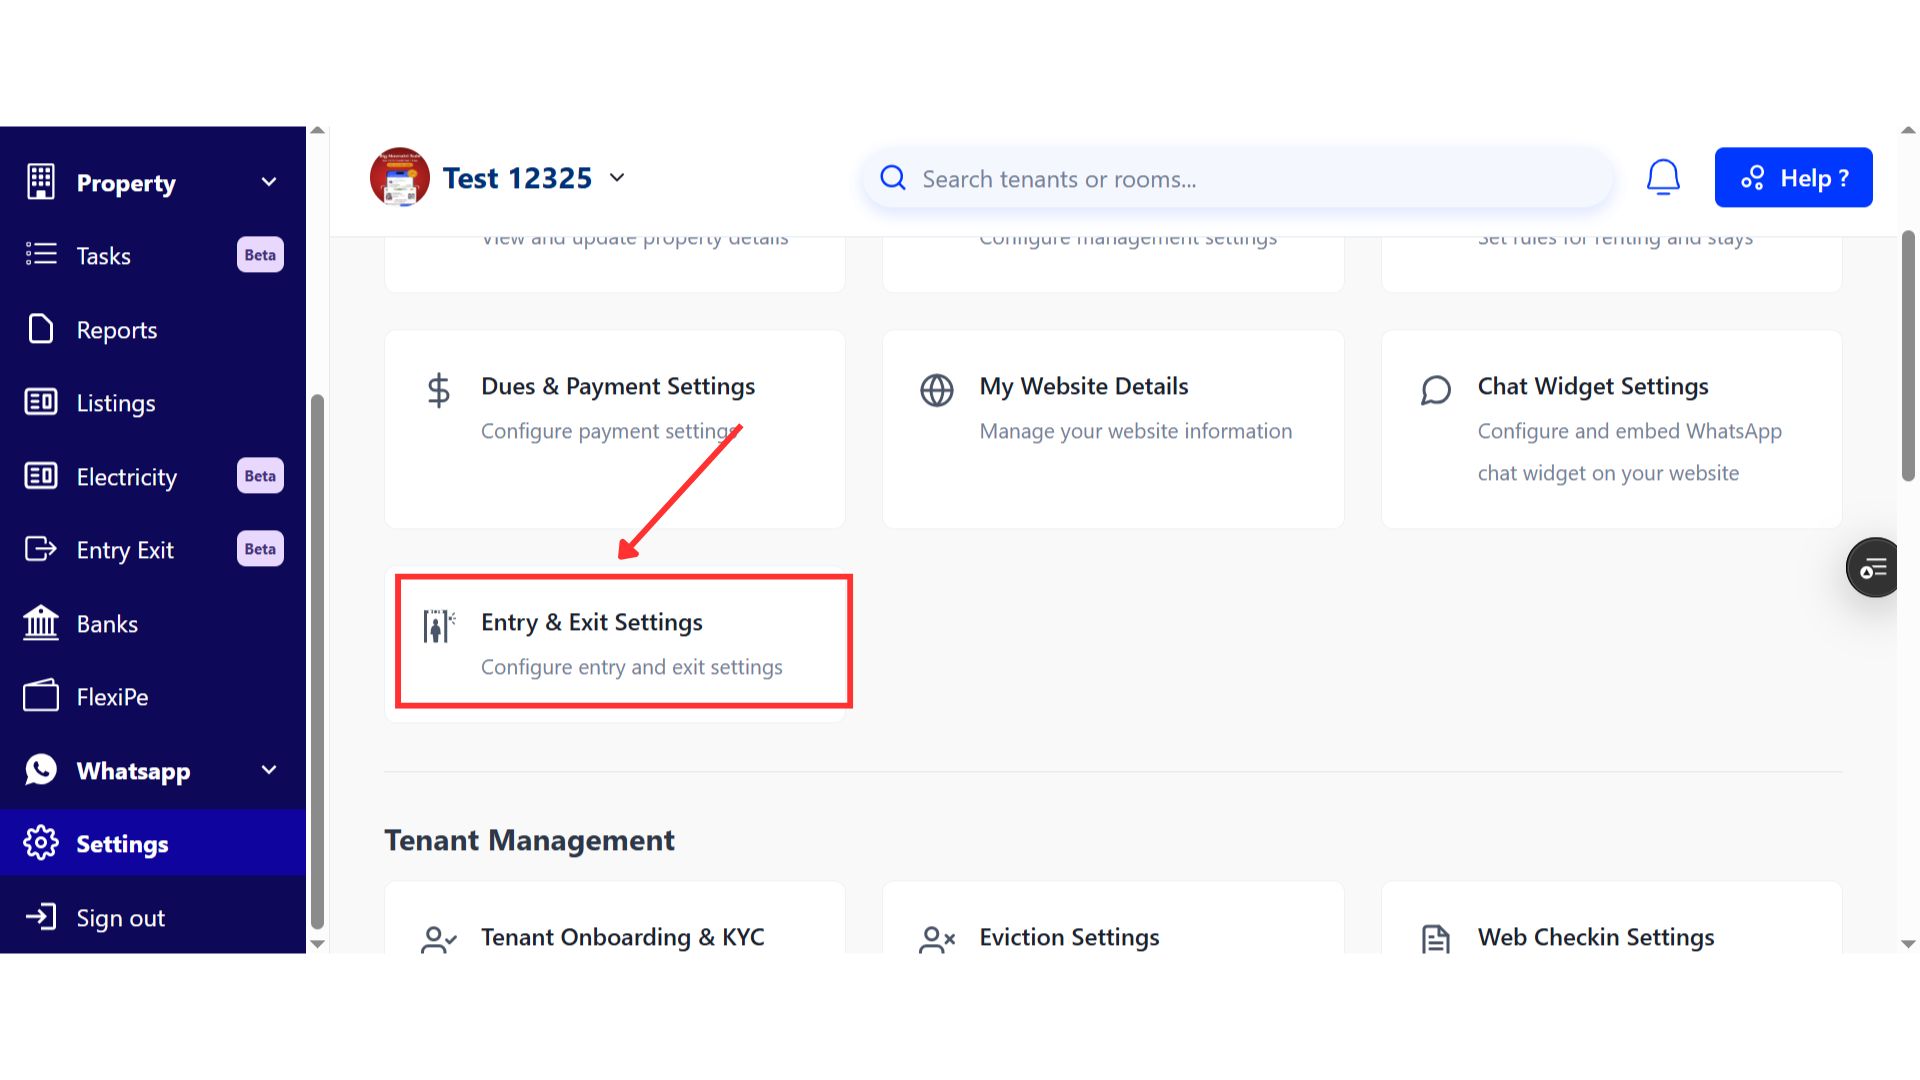Go to Listings in the sidebar

point(116,403)
